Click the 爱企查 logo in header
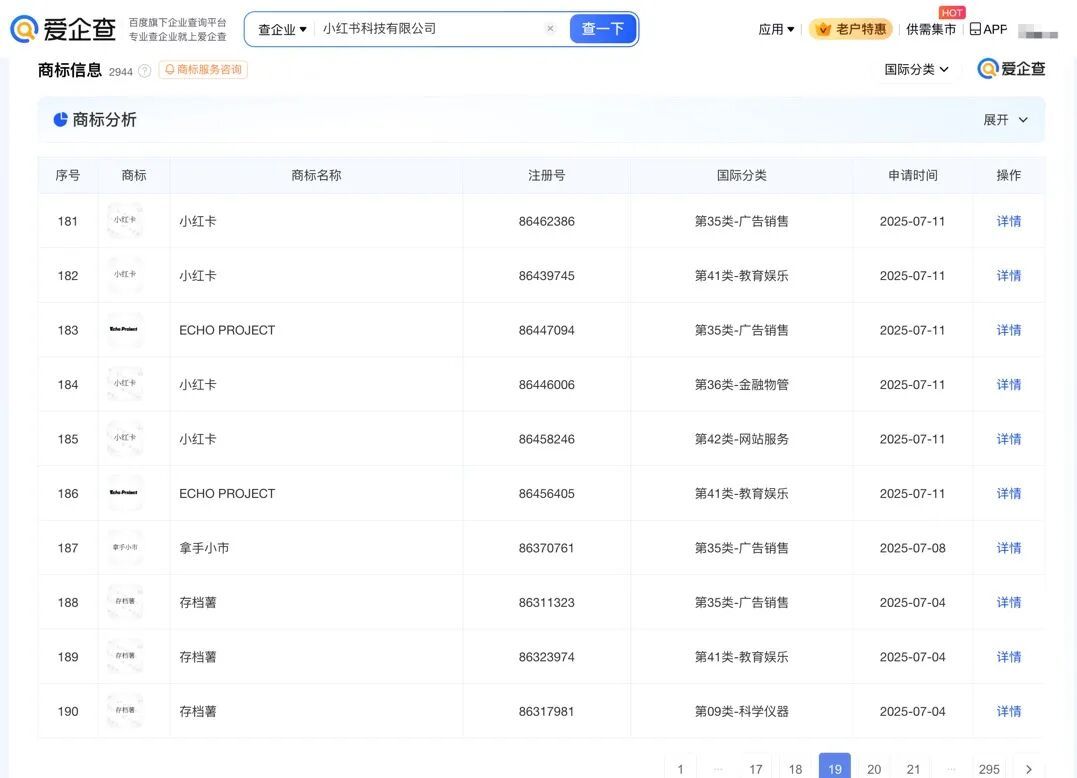Image resolution: width=1077 pixels, height=778 pixels. [64, 29]
